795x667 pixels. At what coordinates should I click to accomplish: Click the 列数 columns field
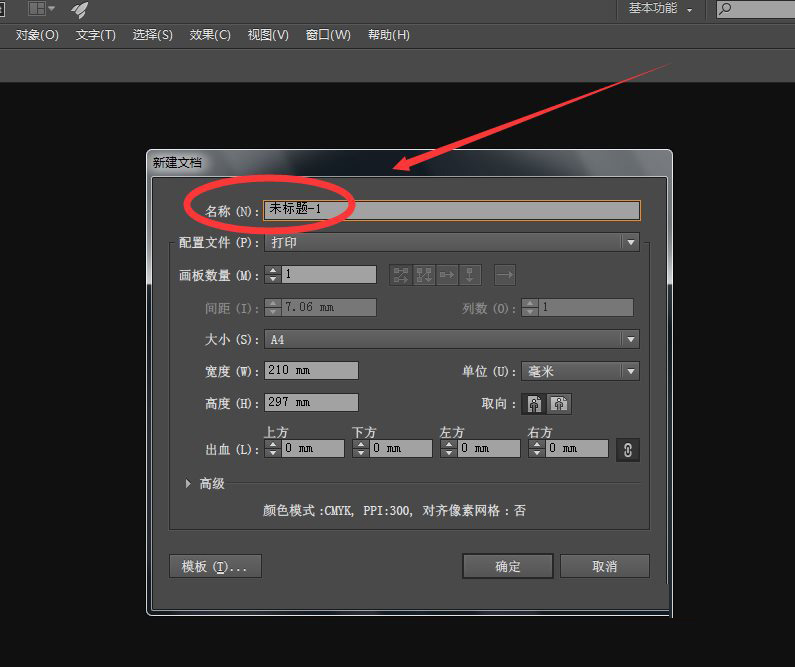pyautogui.click(x=587, y=307)
